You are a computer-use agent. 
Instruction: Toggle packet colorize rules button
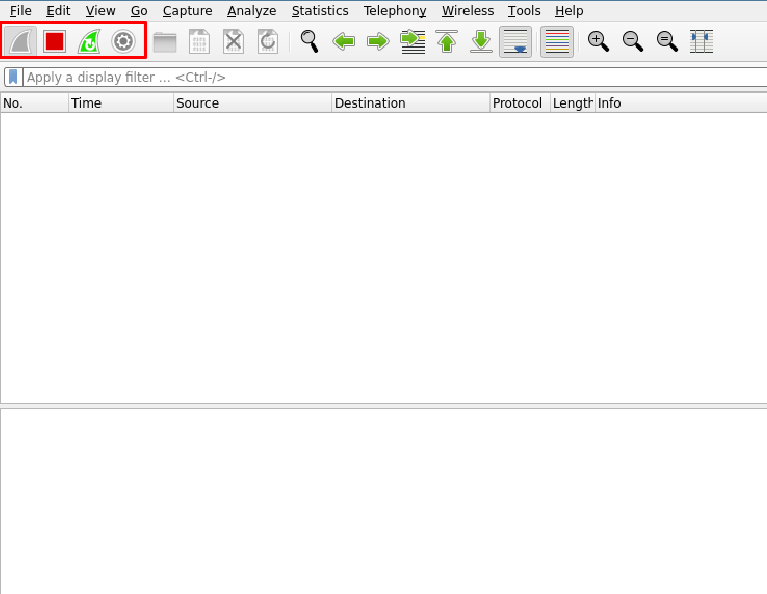[557, 42]
